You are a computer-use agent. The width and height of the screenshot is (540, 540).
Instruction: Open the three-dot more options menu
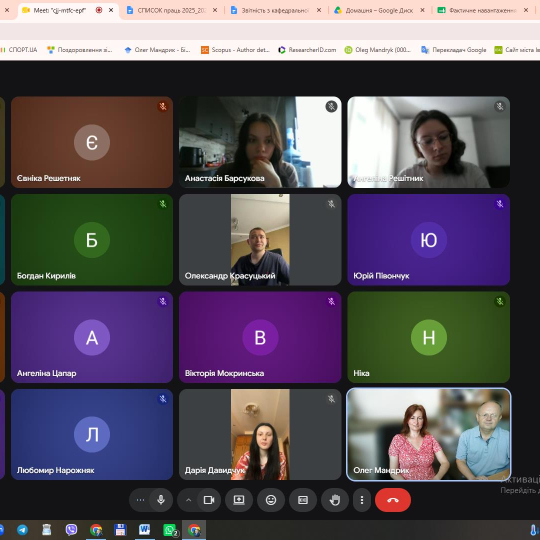362,500
